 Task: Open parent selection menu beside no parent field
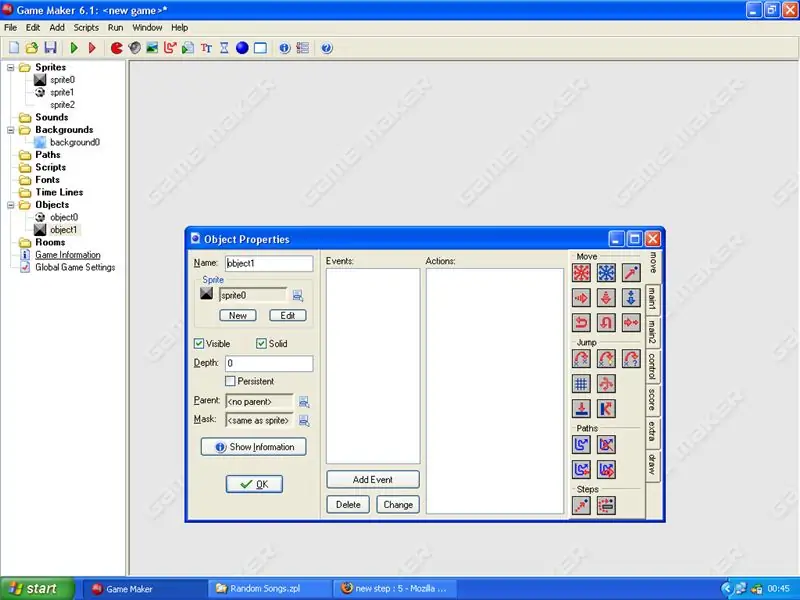point(304,402)
